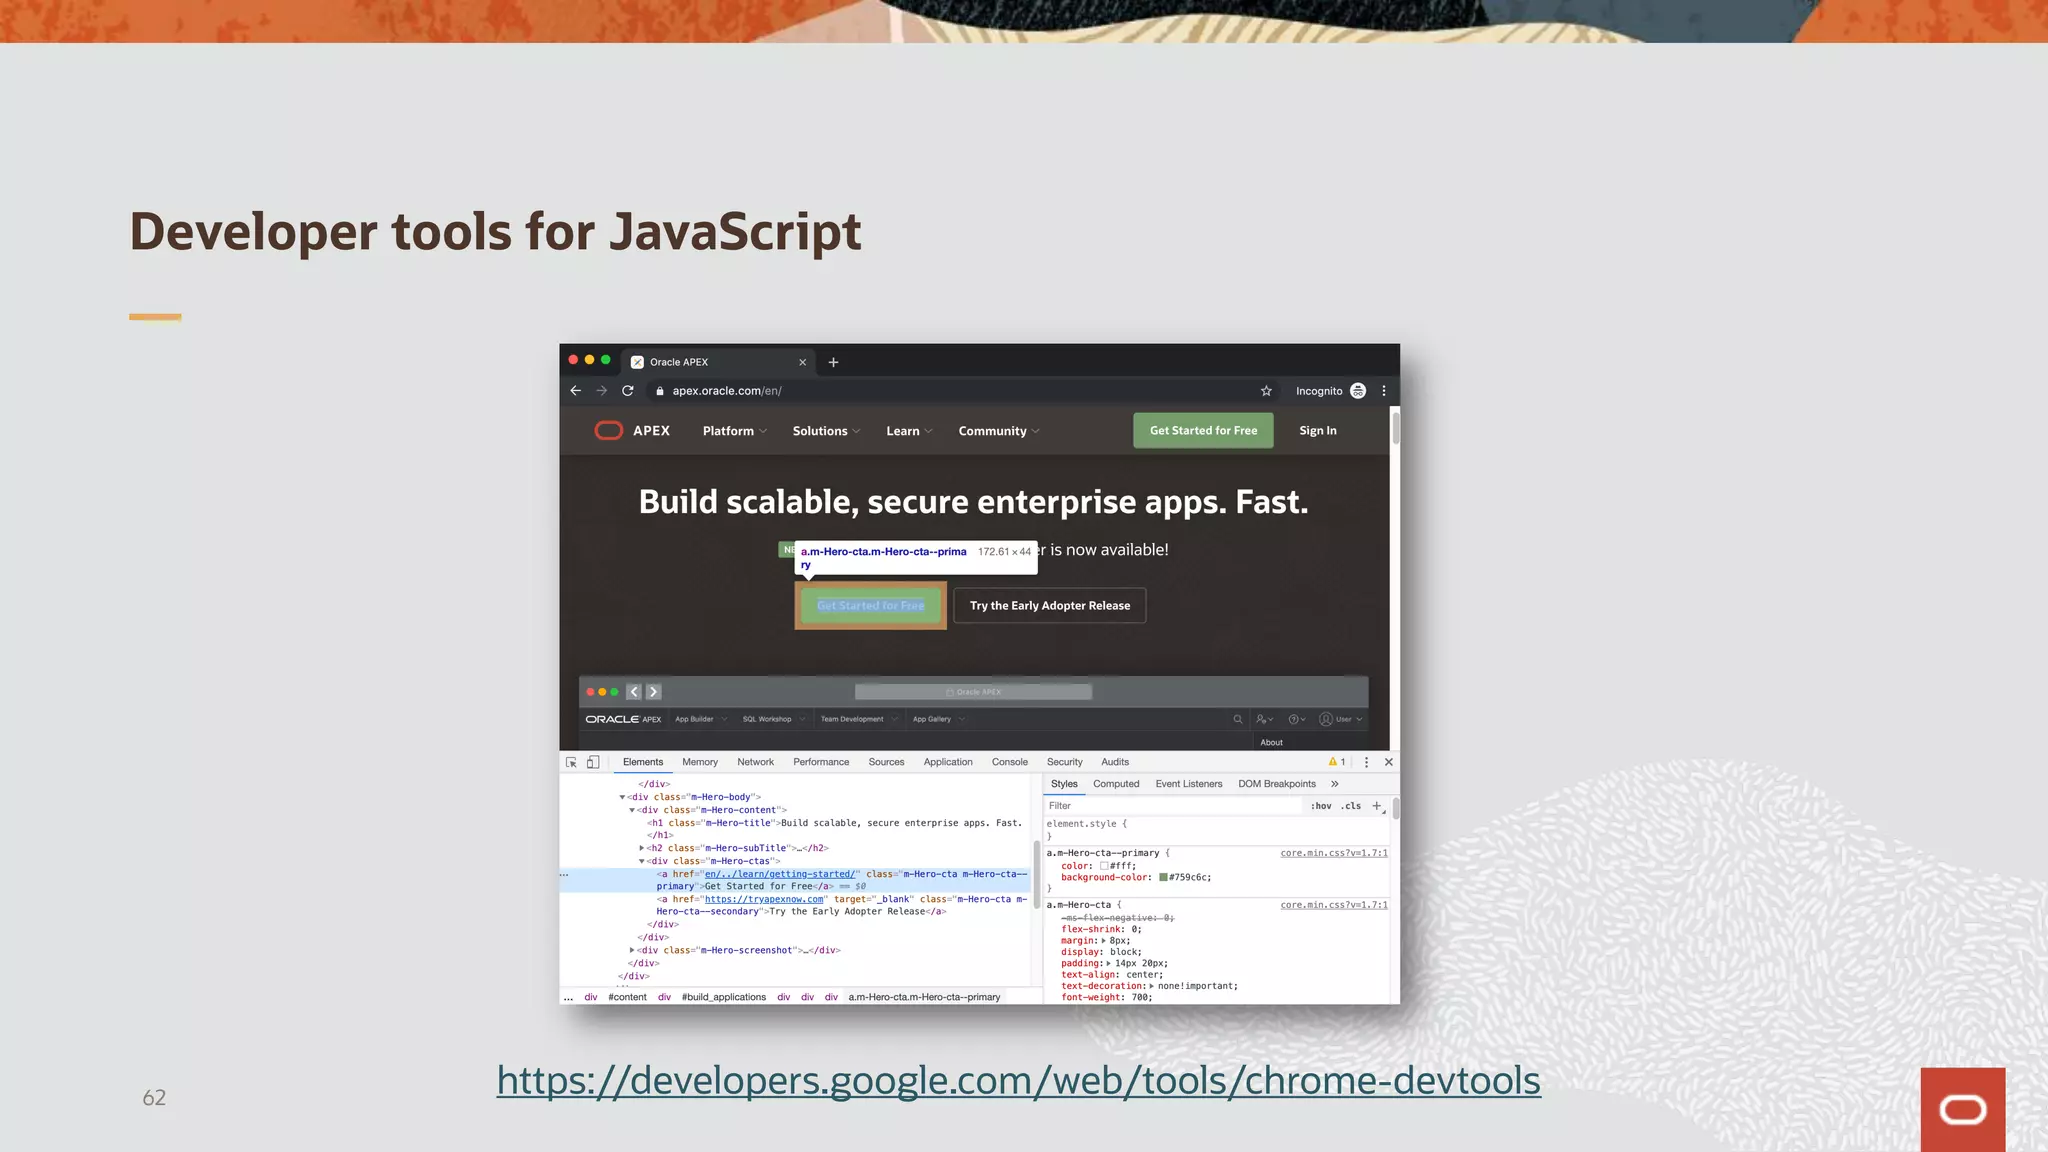The height and width of the screenshot is (1152, 2048).
Task: Click the Styles Filter input field
Action: (x=1175, y=806)
